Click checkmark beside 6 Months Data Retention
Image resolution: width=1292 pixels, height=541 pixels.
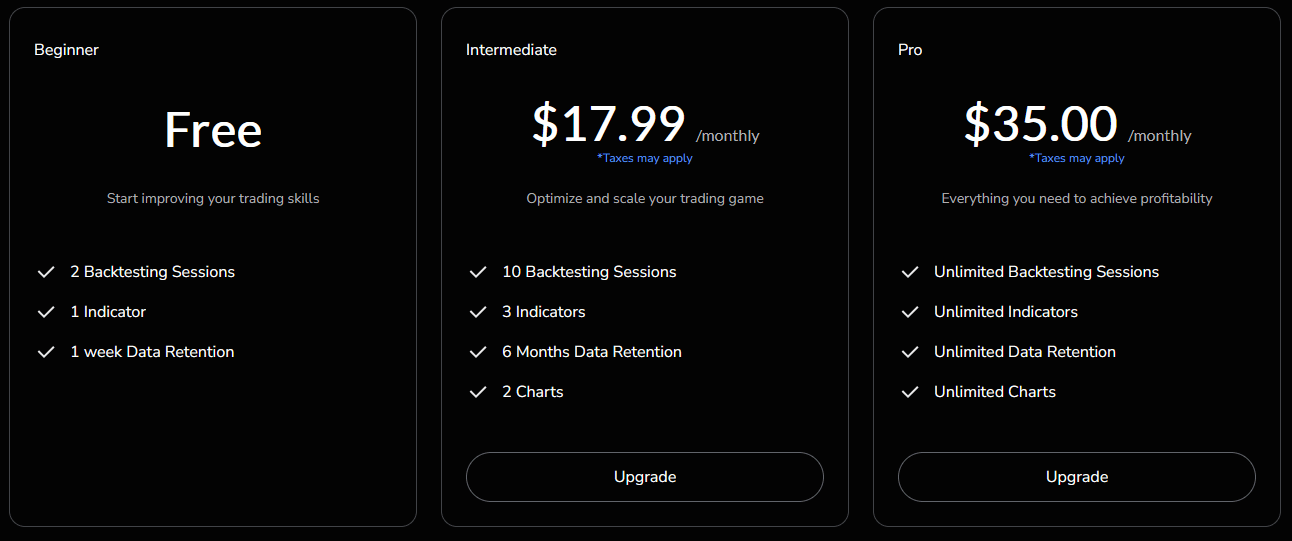click(x=478, y=352)
